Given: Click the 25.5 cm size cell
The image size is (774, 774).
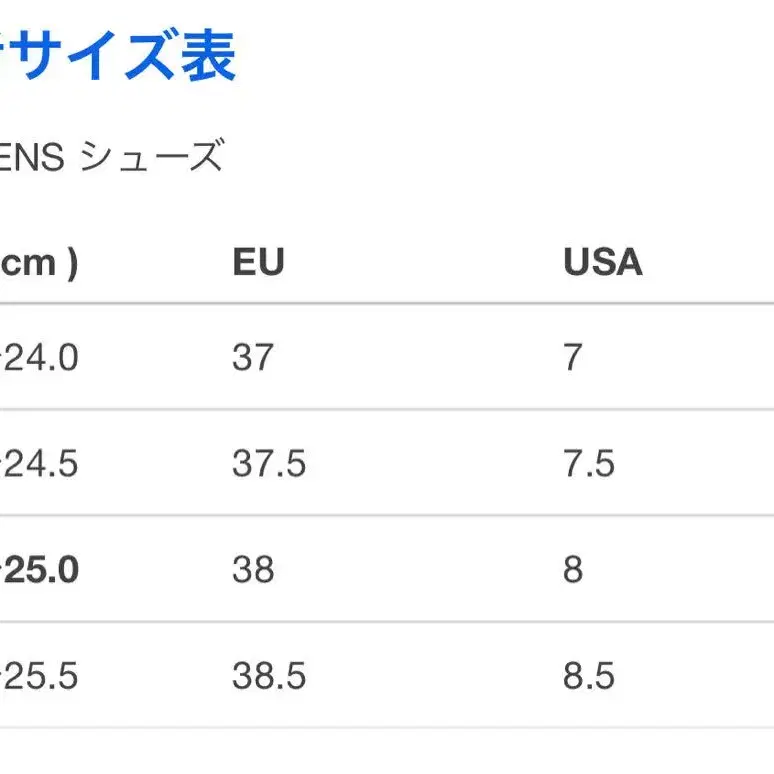Looking at the screenshot, I should 40,677.
